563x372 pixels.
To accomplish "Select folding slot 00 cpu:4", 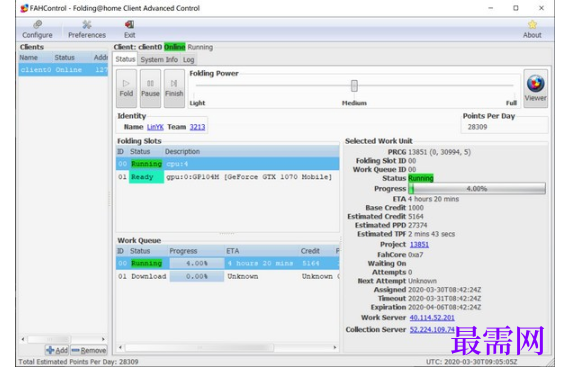I will coord(228,164).
